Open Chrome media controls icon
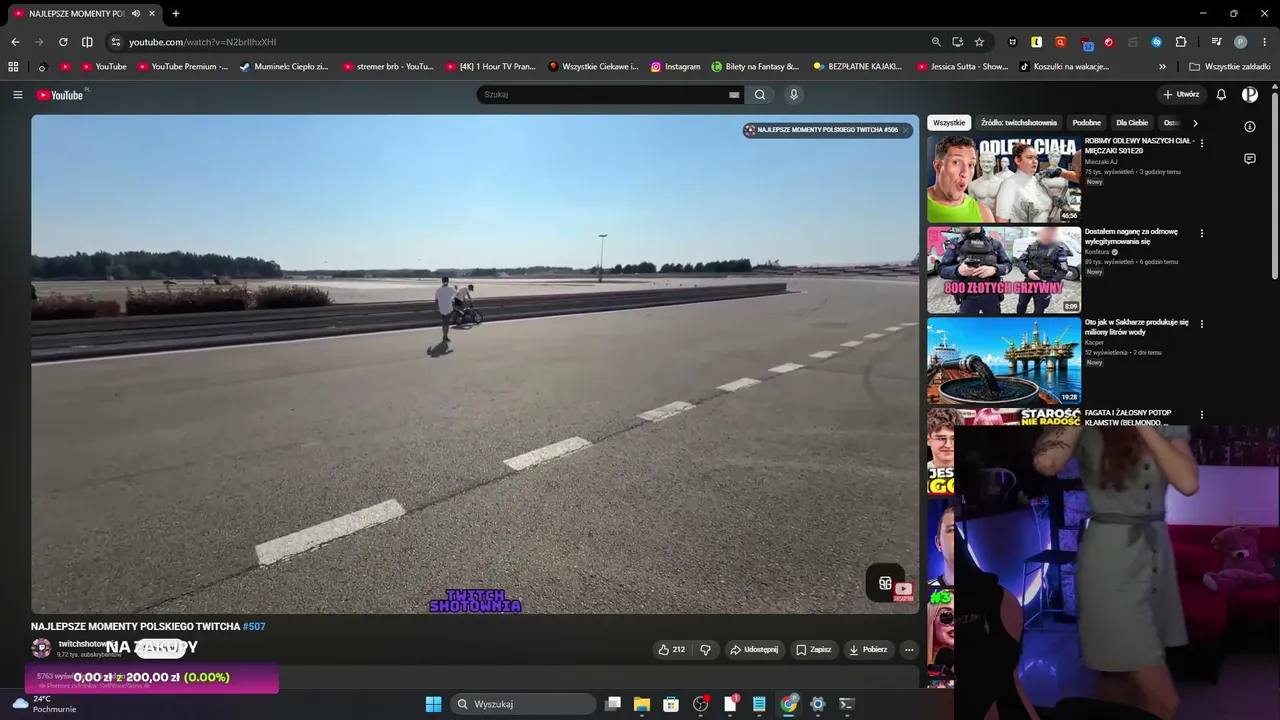This screenshot has width=1280, height=720. [x=1216, y=42]
